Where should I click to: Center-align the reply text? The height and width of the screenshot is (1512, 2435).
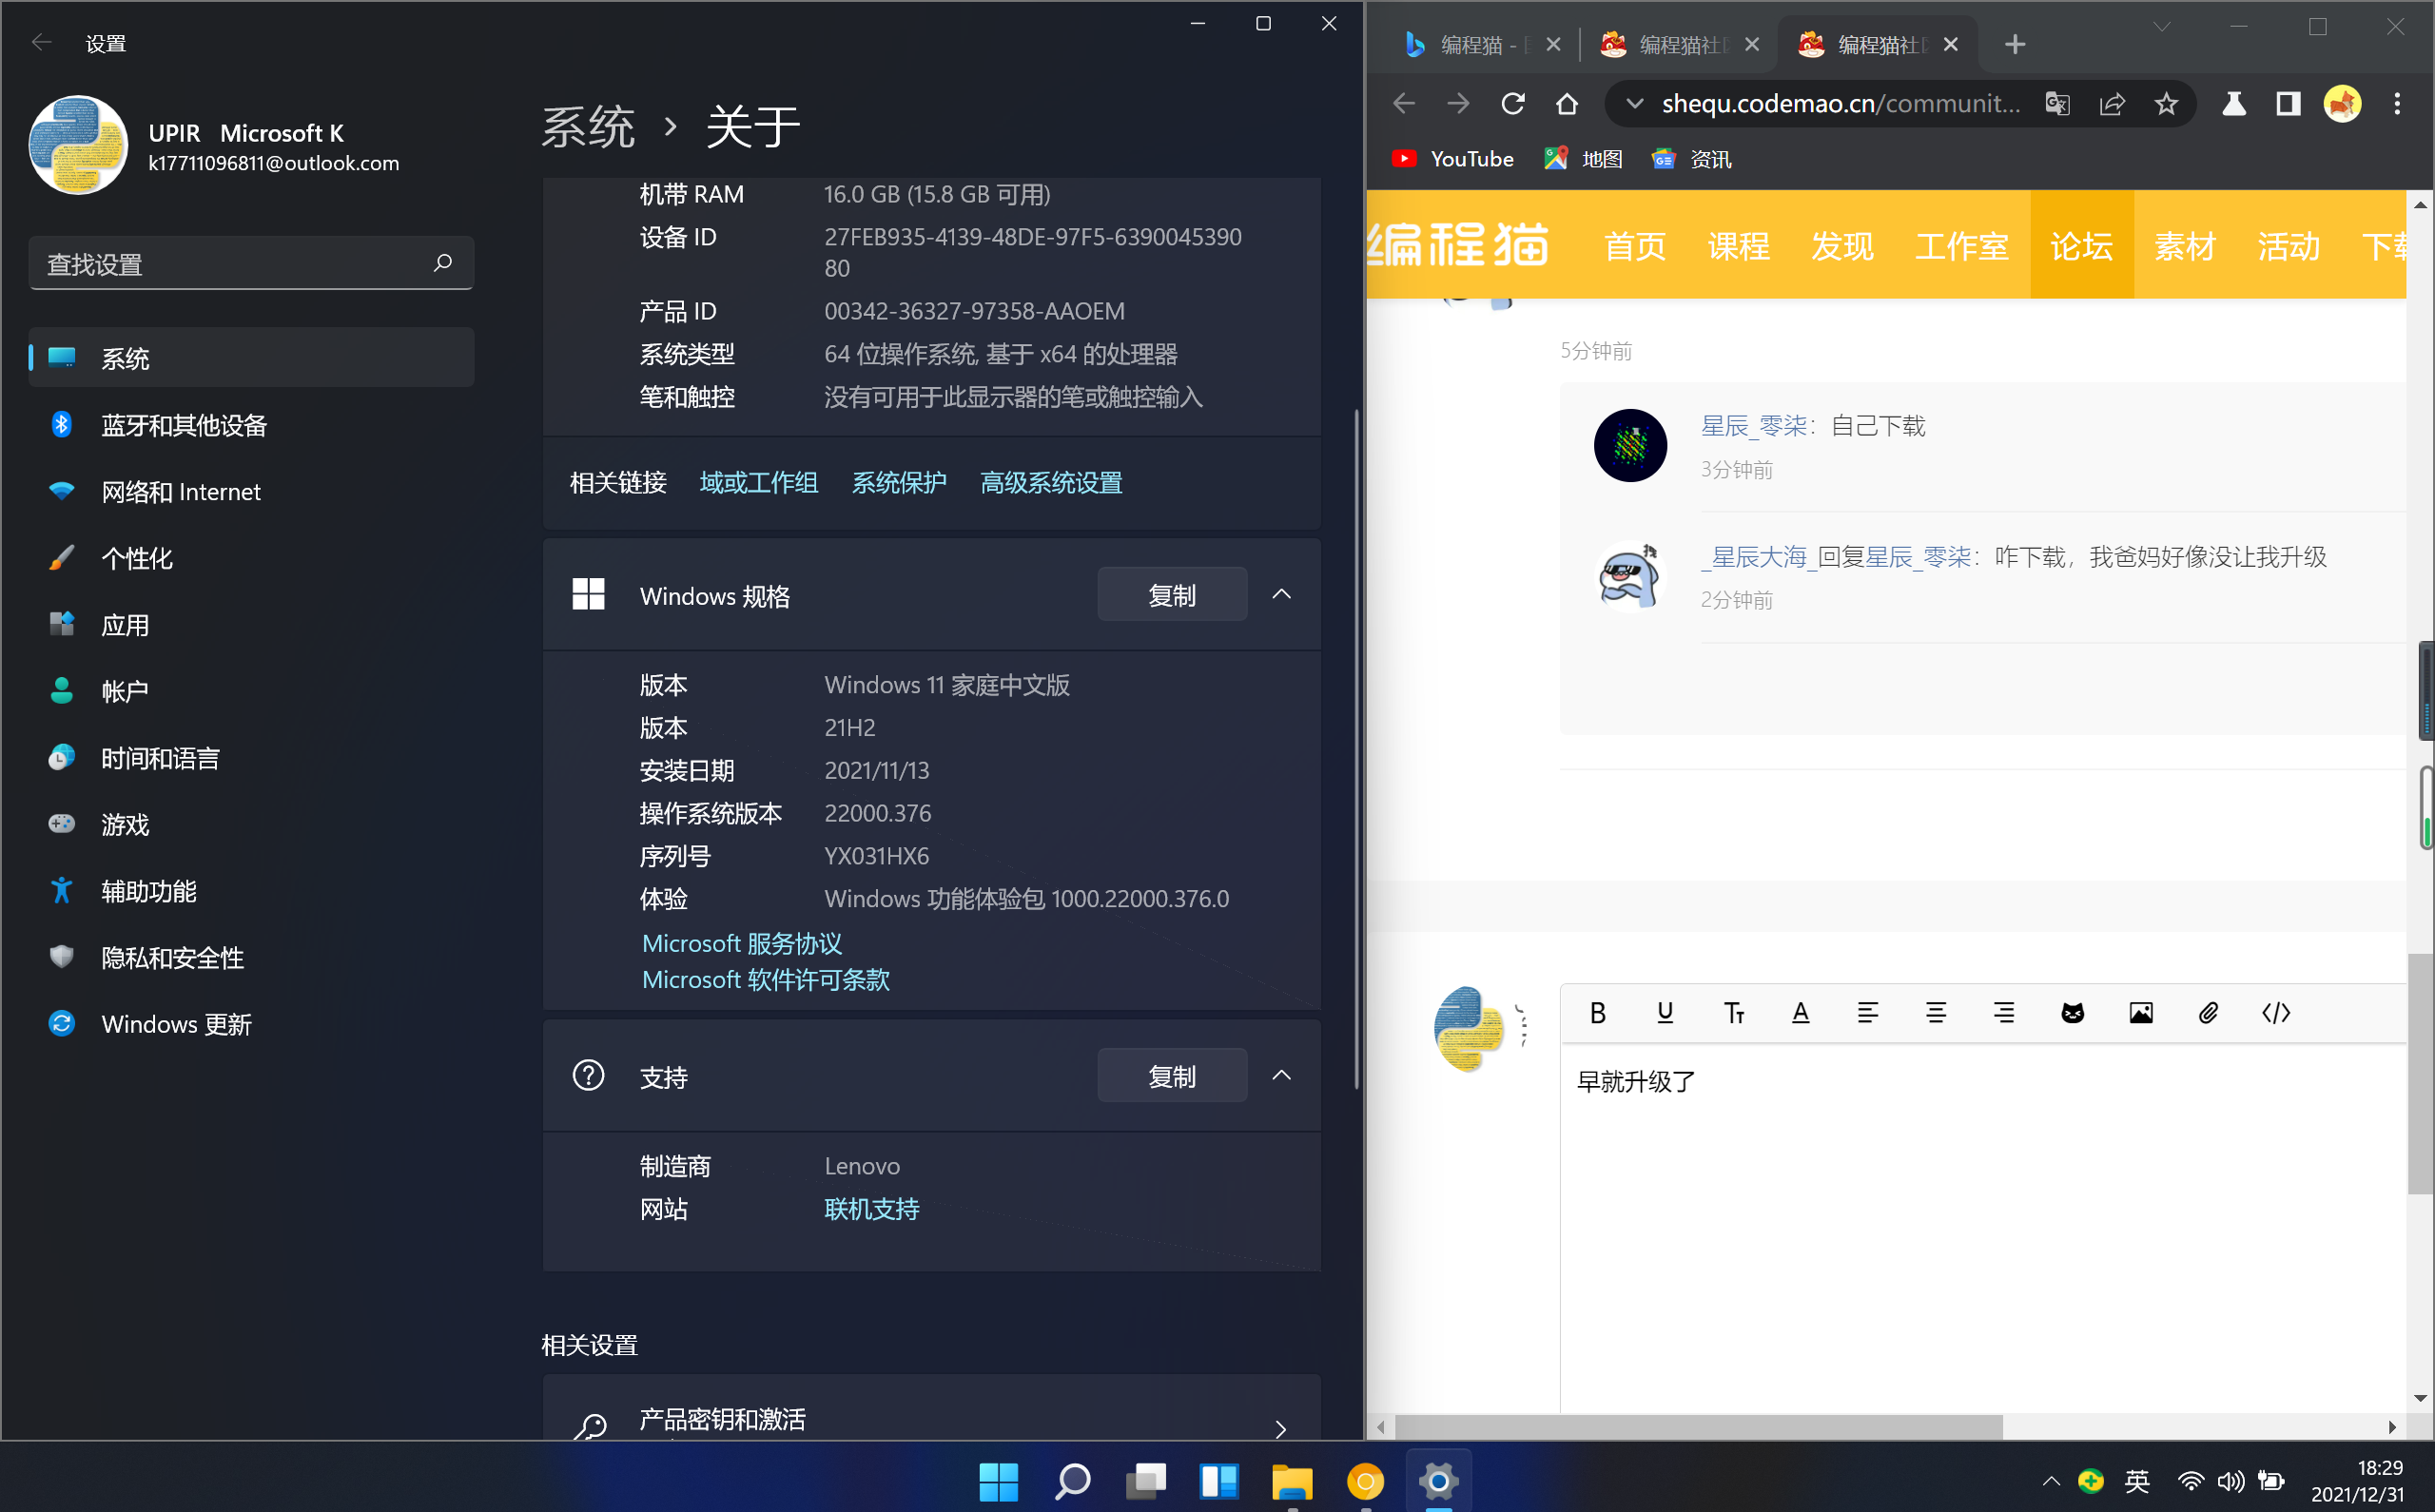(x=1936, y=1013)
